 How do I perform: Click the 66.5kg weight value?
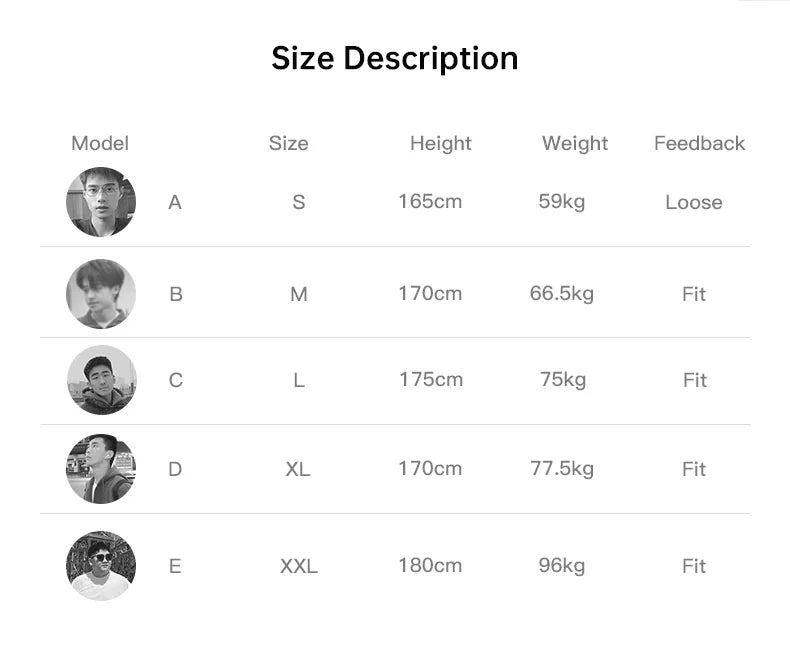561,293
